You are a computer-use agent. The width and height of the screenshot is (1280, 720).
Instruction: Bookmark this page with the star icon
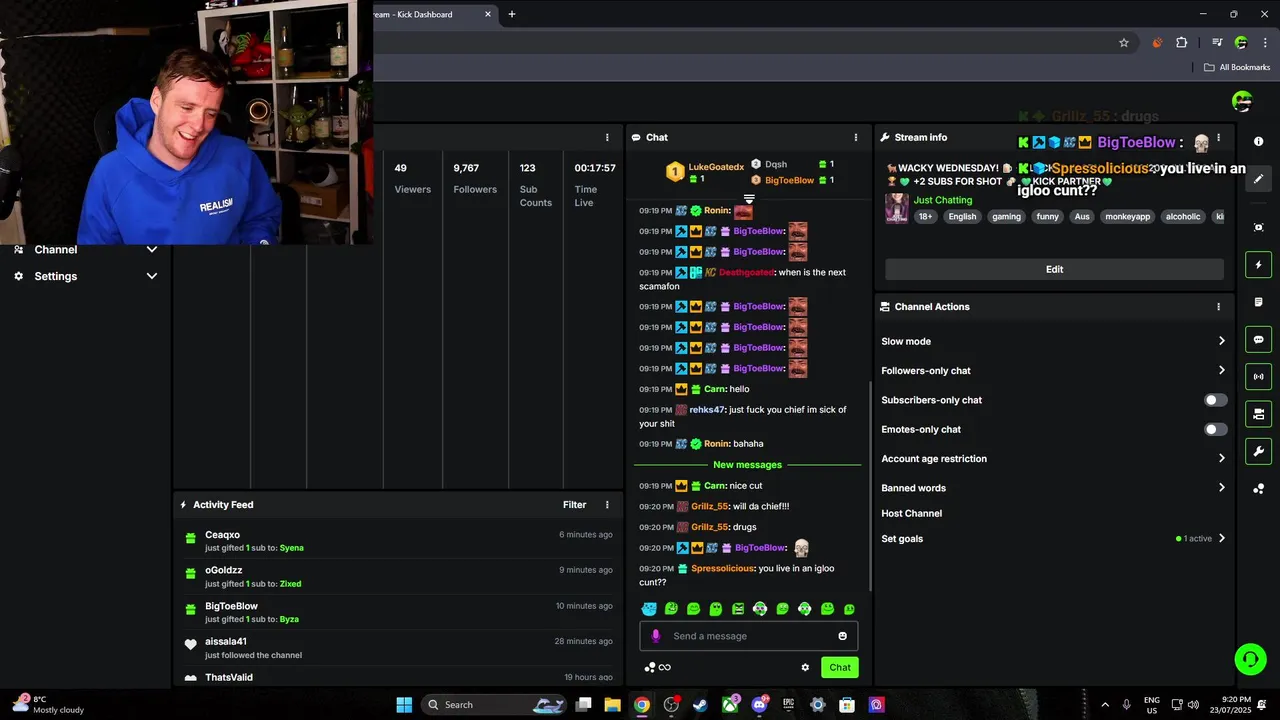[x=1124, y=42]
